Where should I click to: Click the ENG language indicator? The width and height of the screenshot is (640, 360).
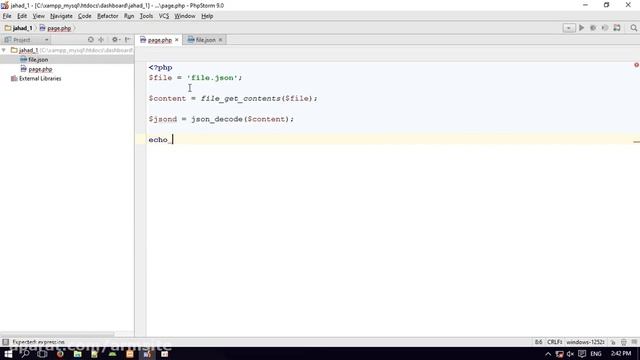[x=596, y=354]
